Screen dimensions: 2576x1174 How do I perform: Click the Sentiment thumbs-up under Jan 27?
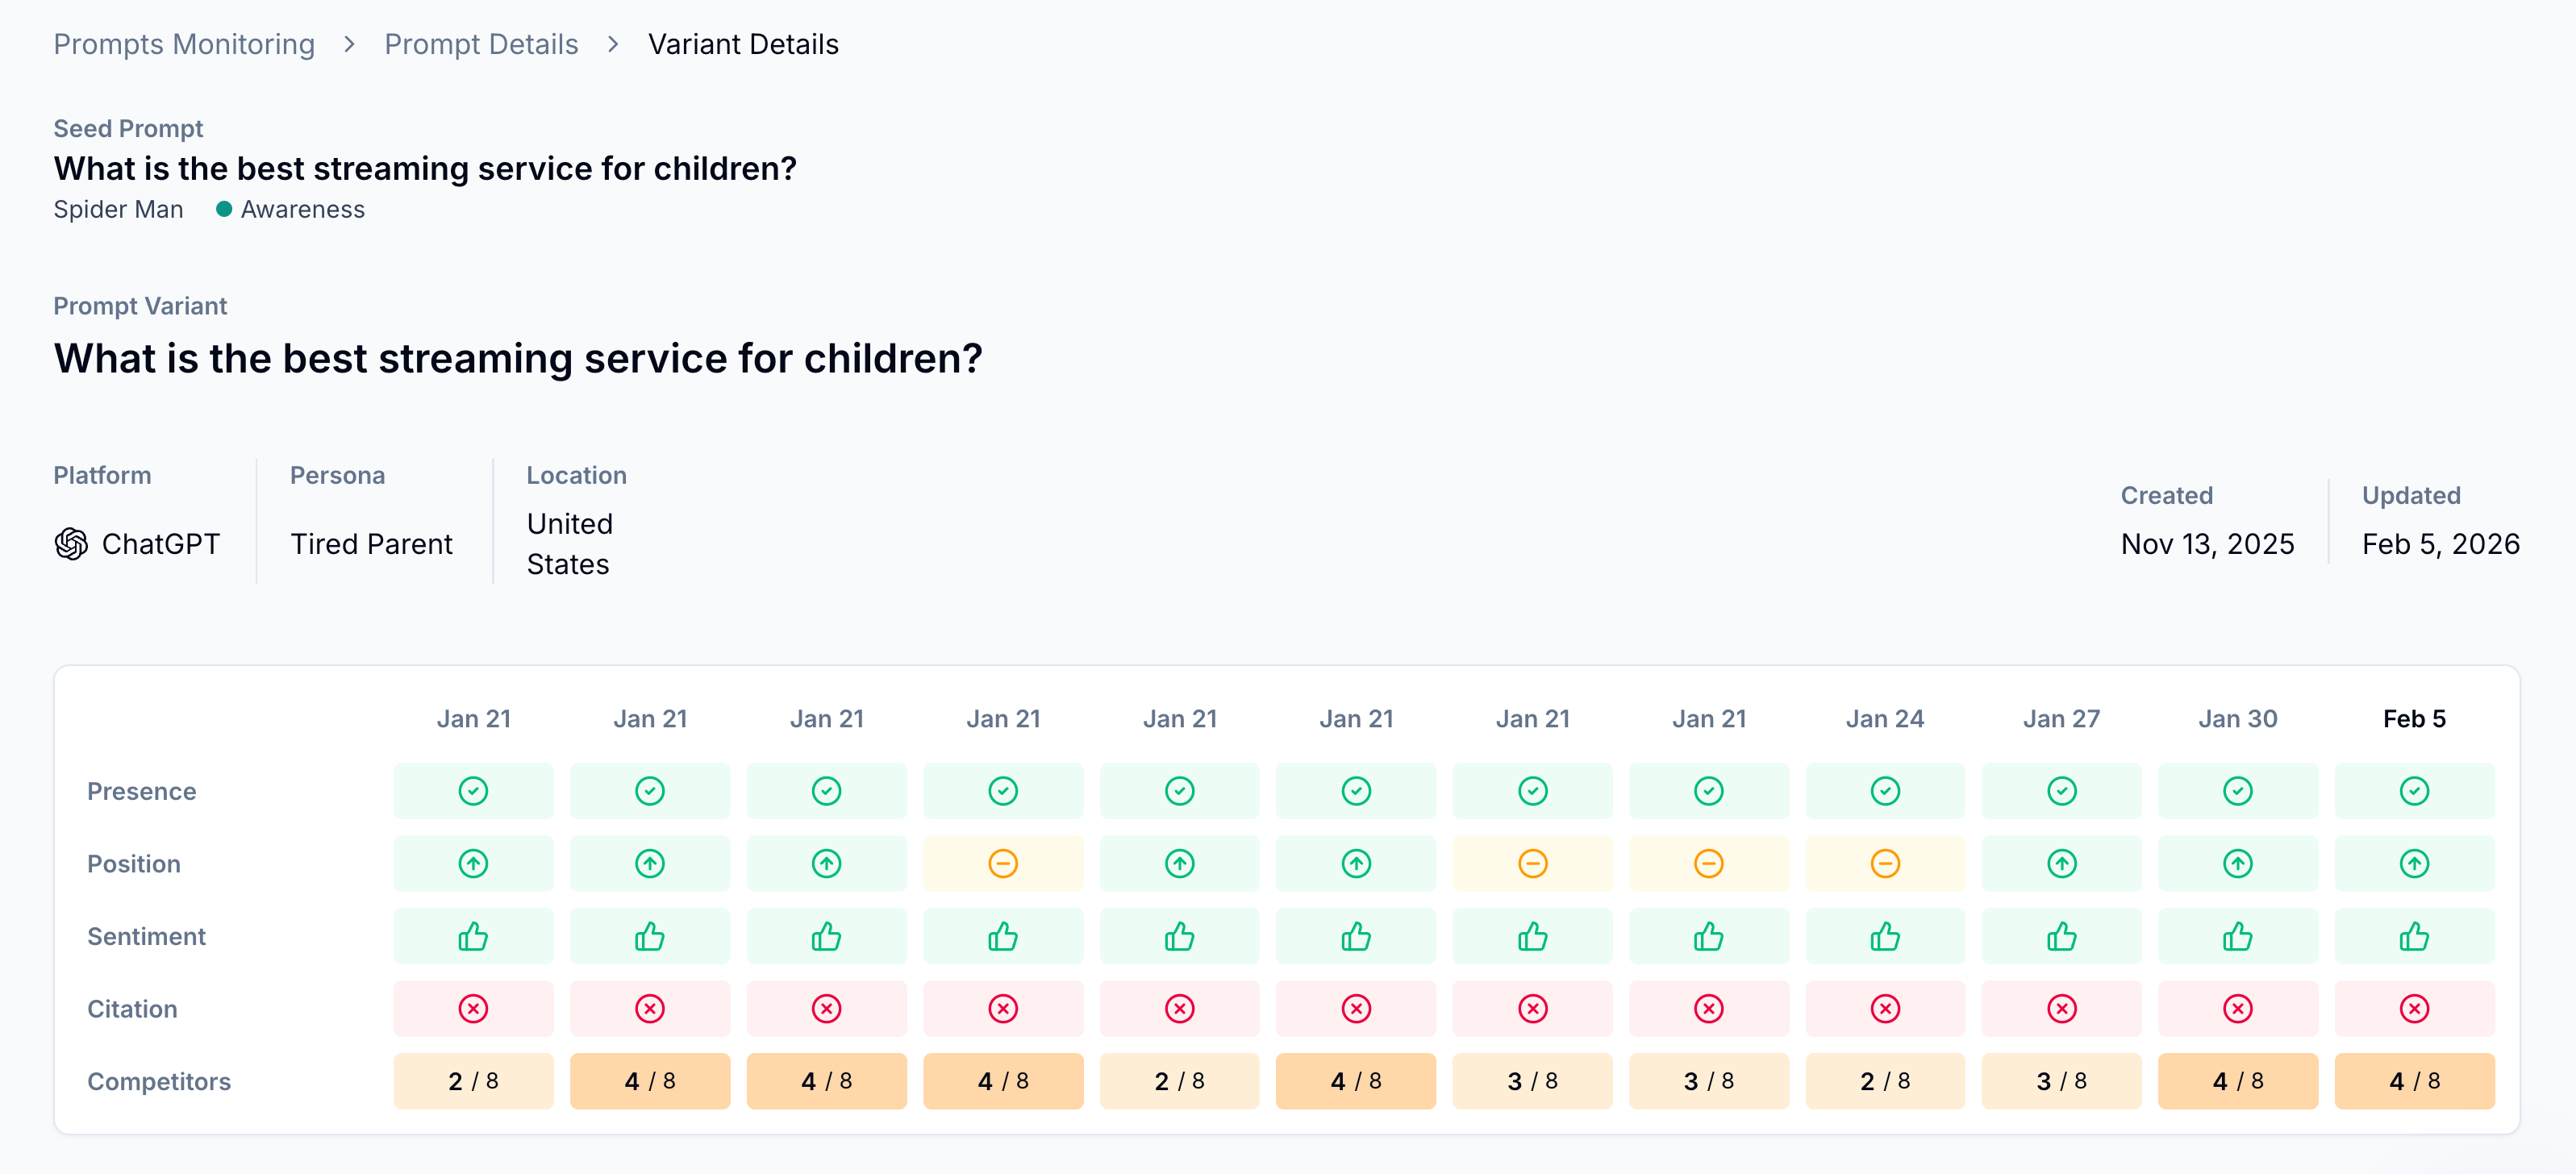(x=2061, y=936)
